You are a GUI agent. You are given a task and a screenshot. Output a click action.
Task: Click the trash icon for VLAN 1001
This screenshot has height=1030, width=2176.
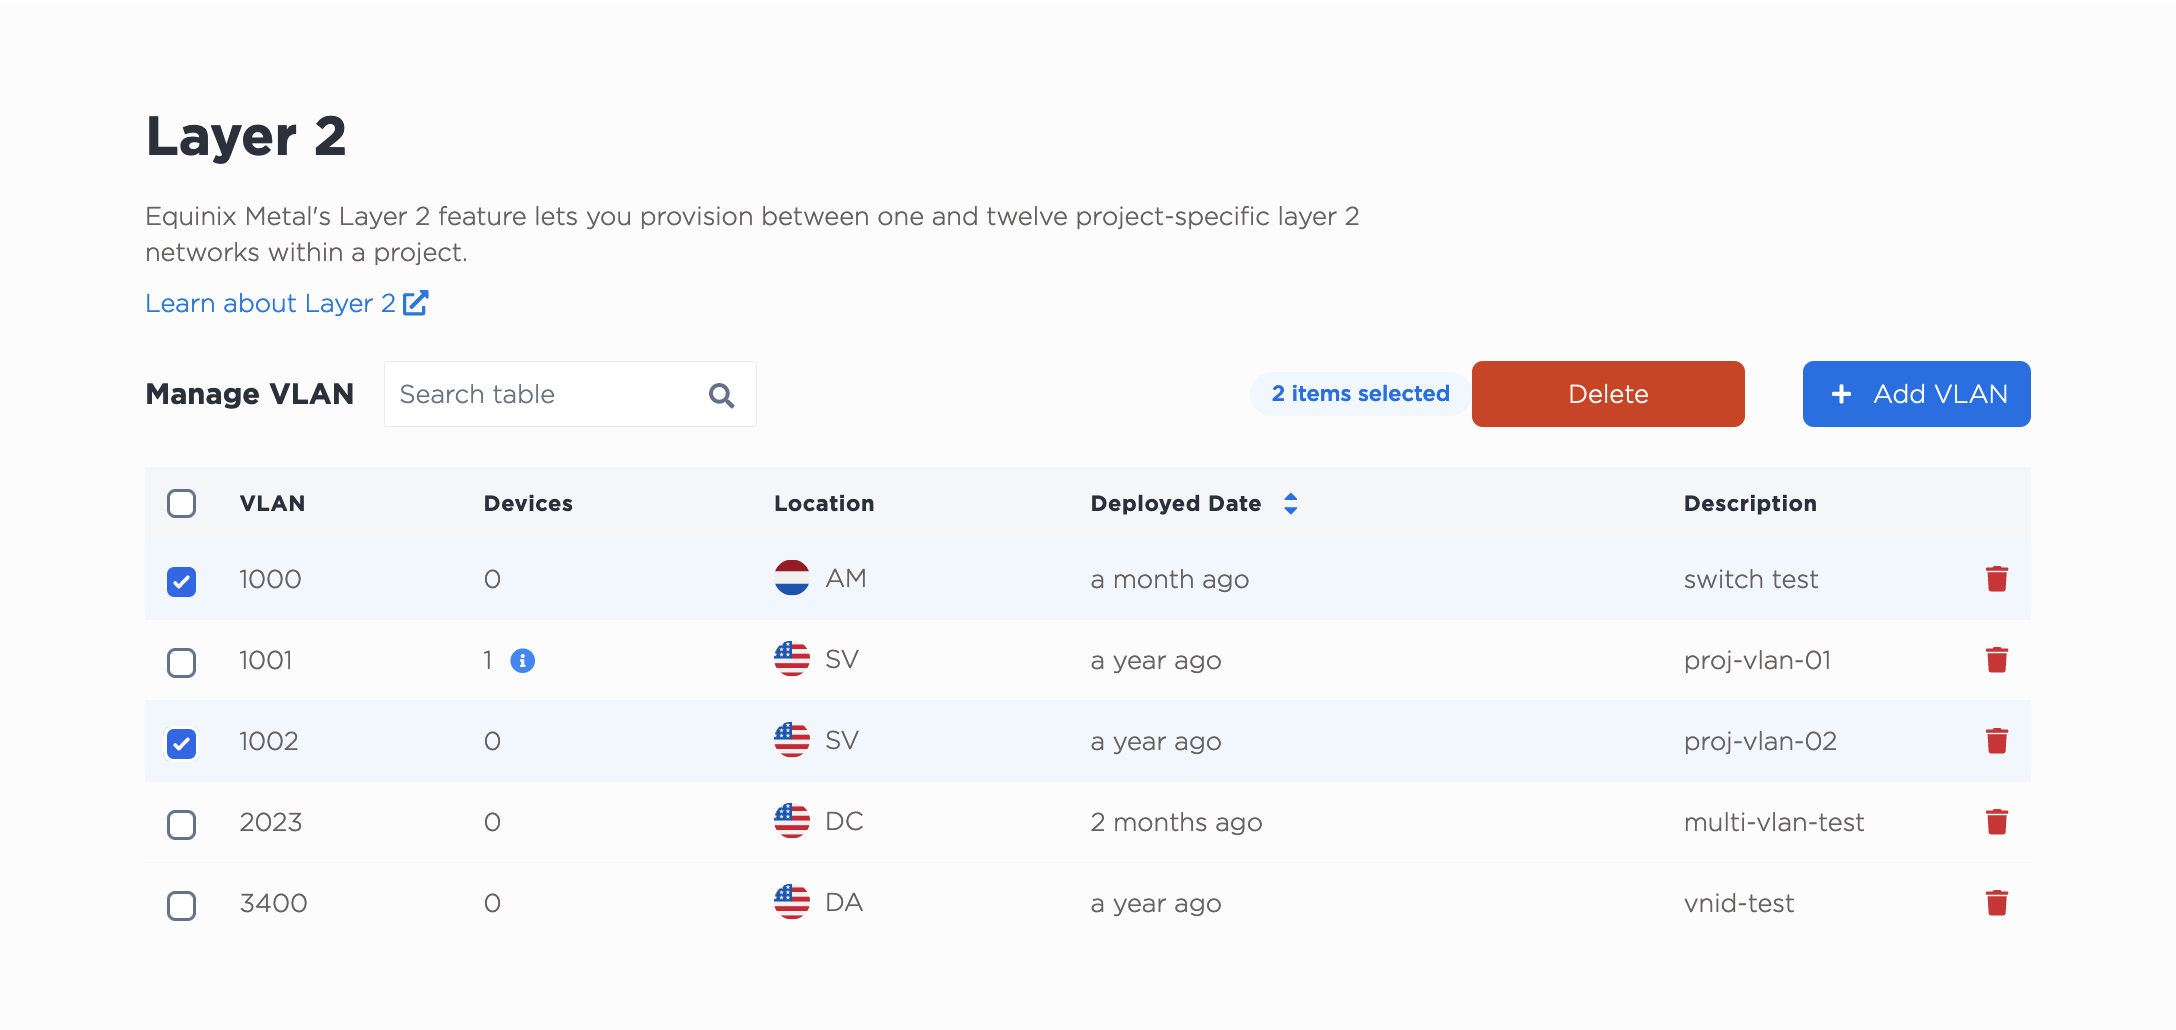point(1996,660)
